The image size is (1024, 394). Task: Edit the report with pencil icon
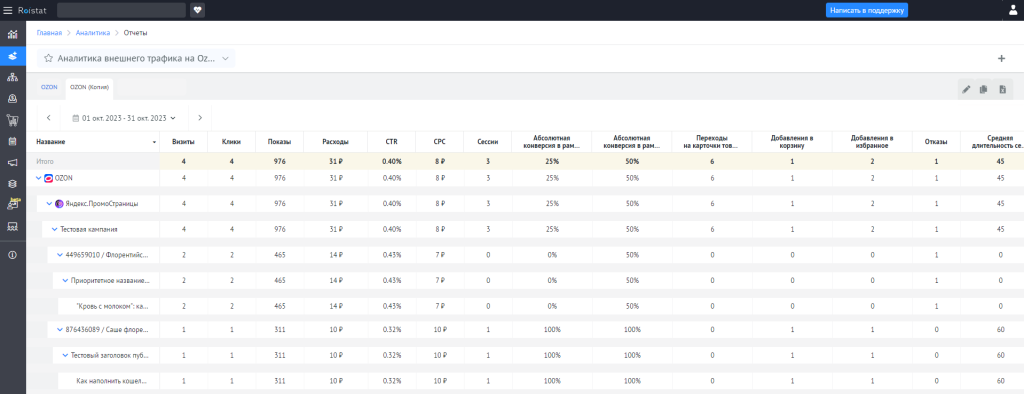[967, 90]
